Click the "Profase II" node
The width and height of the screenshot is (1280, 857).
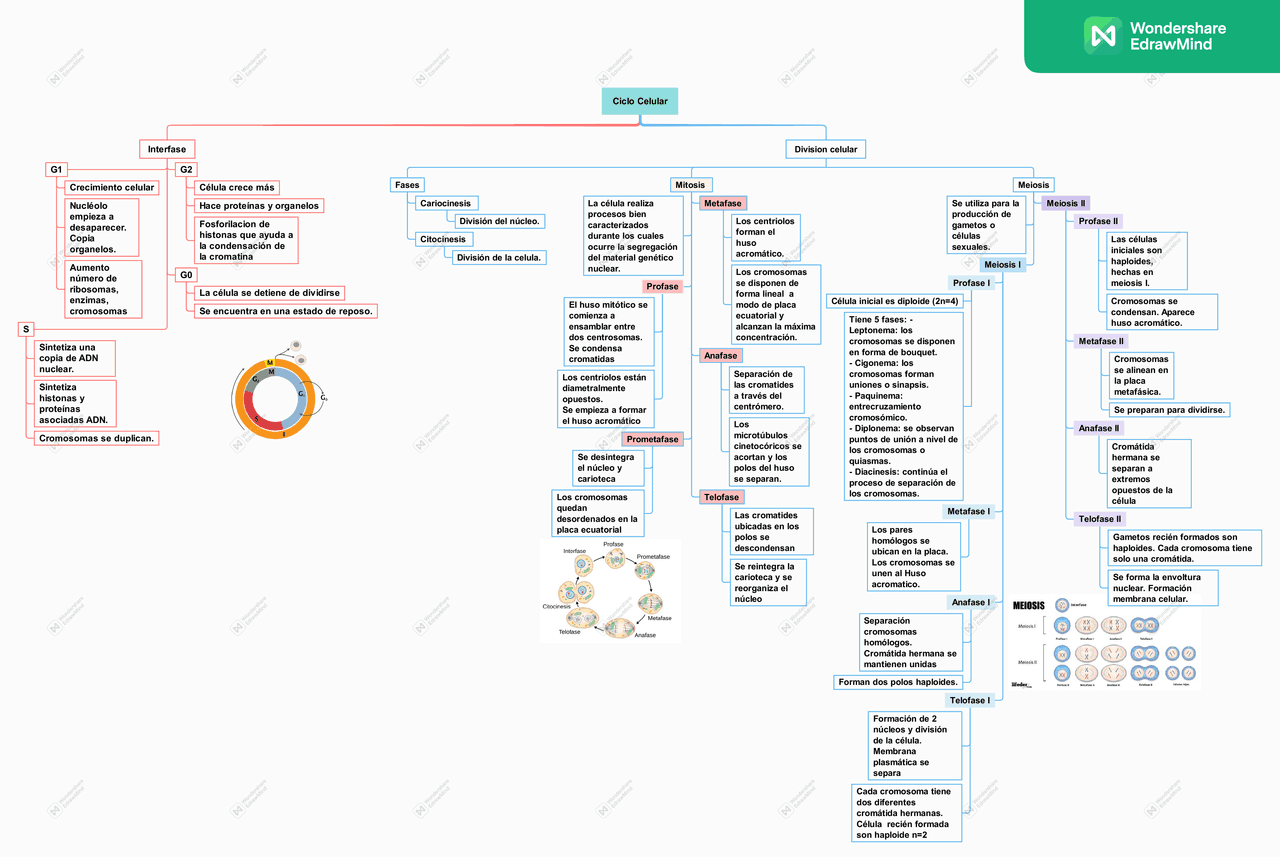click(1099, 221)
